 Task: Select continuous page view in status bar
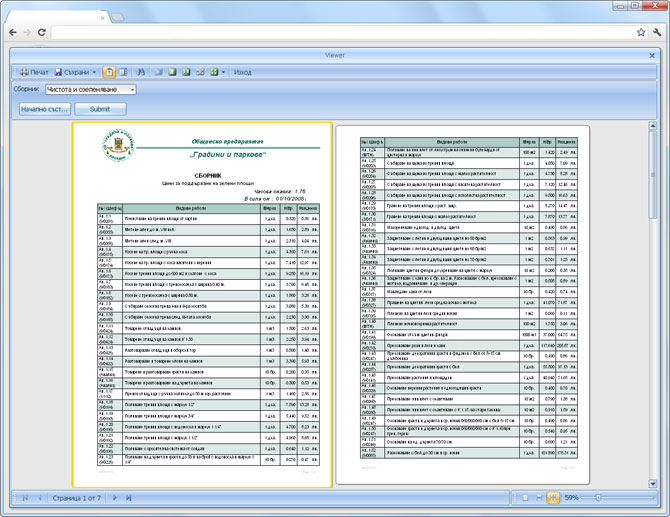[539, 498]
